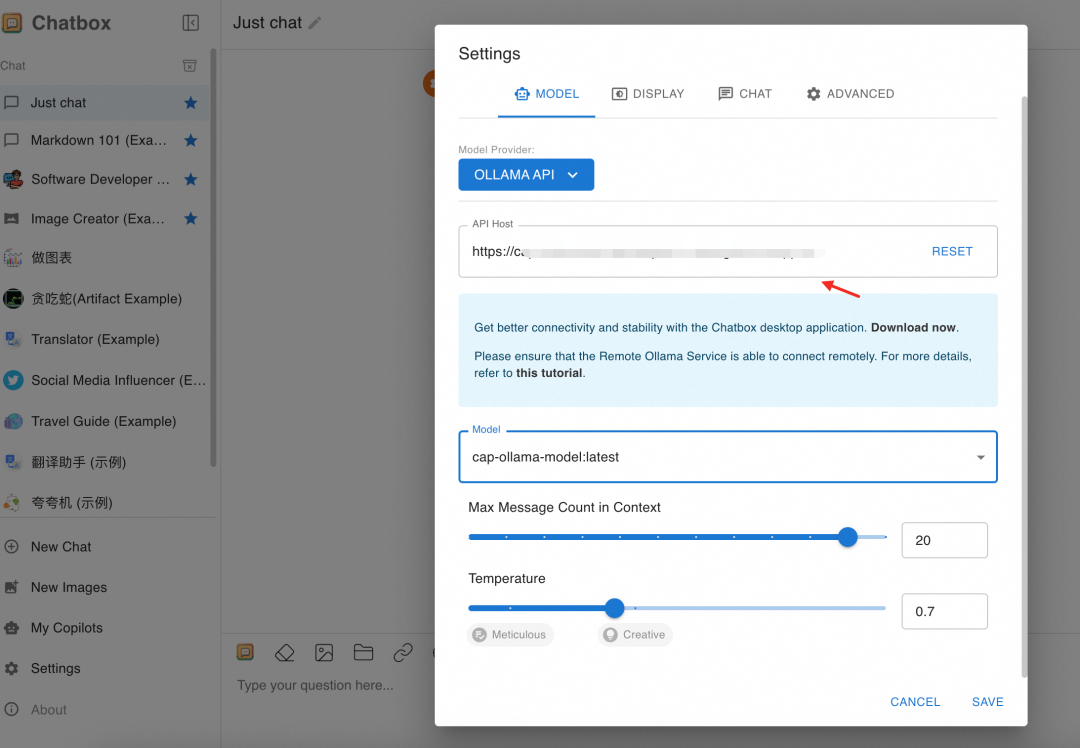Click SAVE in the Settings dialog
1080x748 pixels.
click(x=987, y=702)
